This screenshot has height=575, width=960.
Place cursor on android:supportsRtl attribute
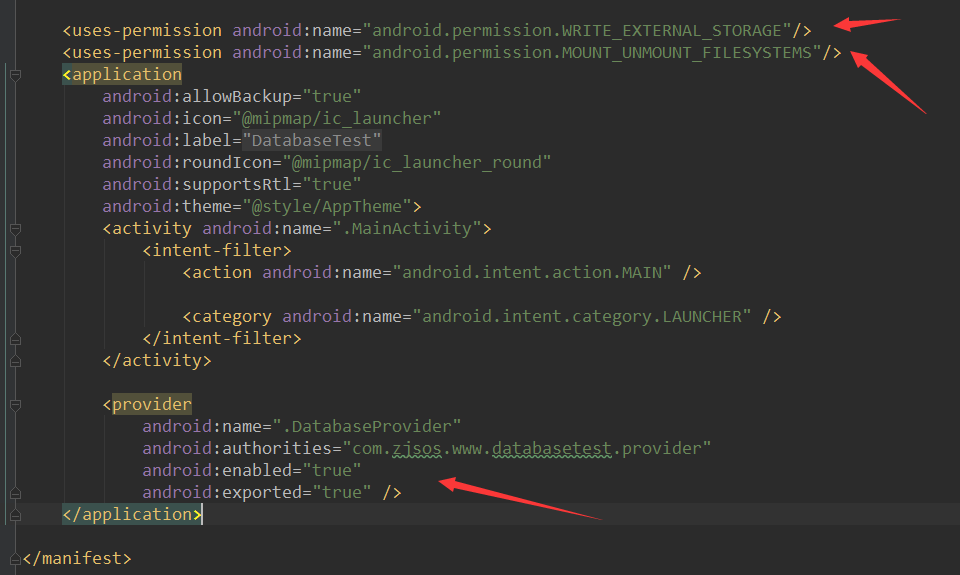tap(197, 185)
